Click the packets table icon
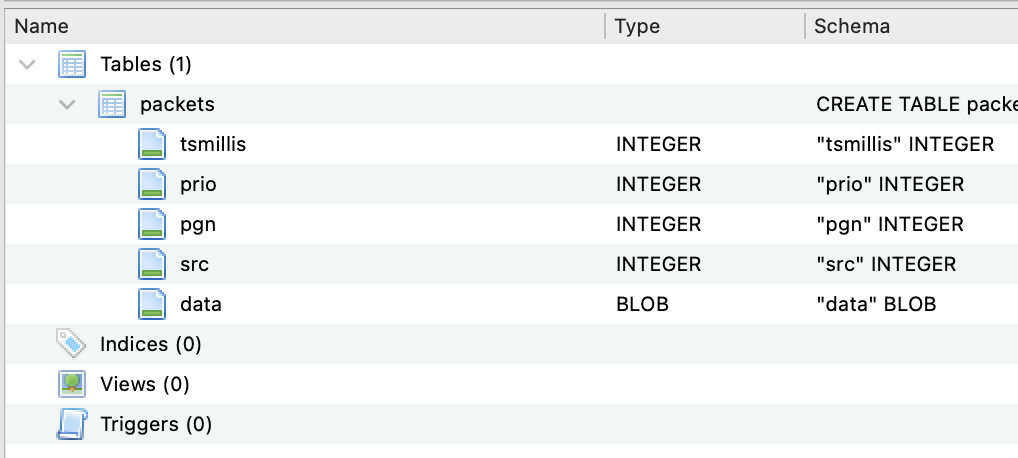The height and width of the screenshot is (458, 1018). (112, 104)
